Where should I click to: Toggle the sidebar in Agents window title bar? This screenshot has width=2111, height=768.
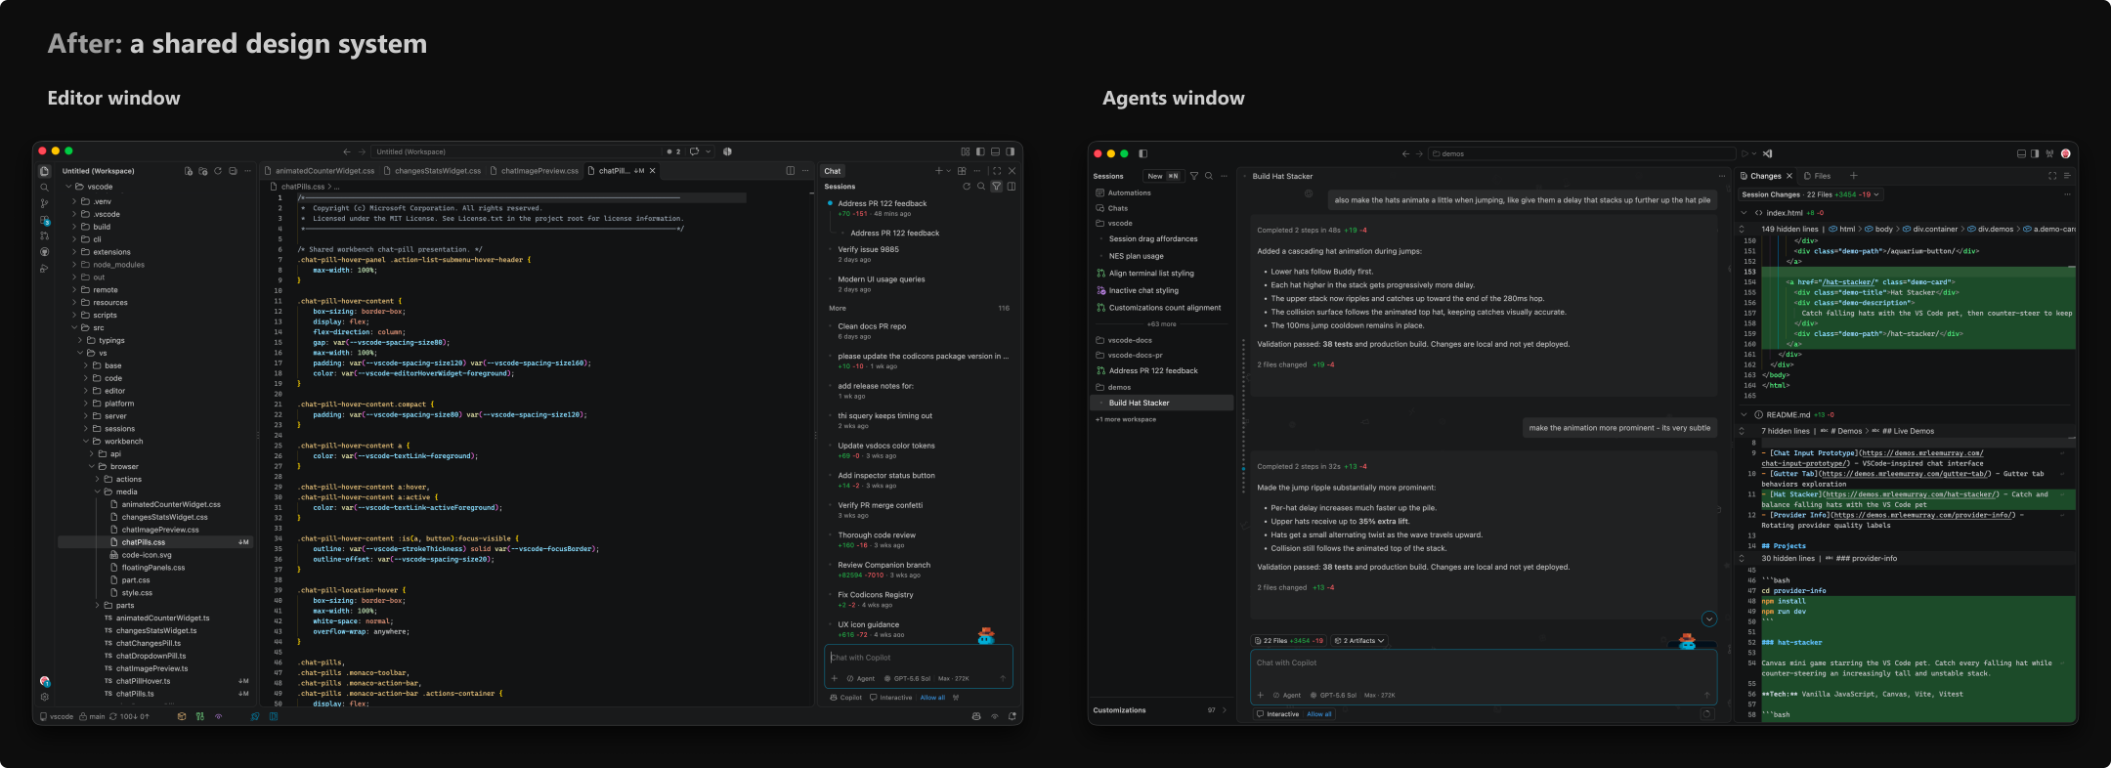coord(1143,154)
